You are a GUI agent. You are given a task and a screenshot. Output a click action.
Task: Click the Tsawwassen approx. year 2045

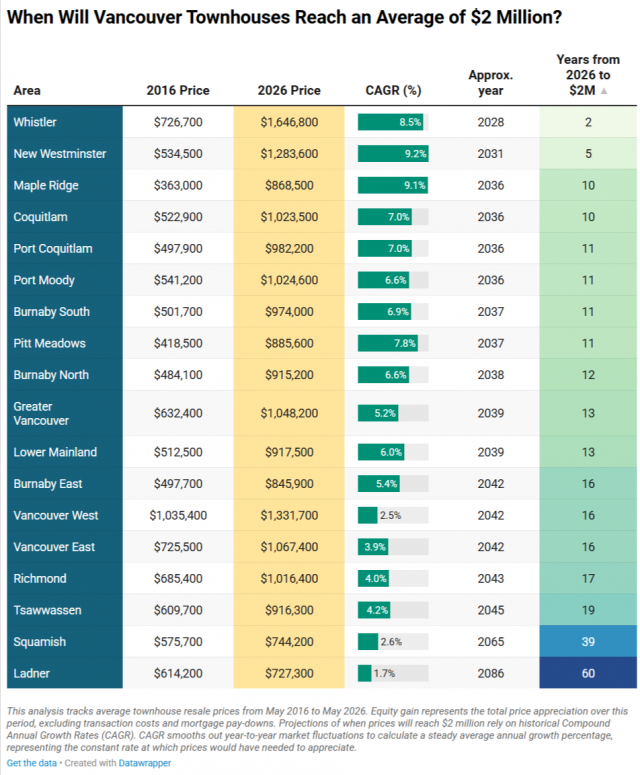coord(491,610)
